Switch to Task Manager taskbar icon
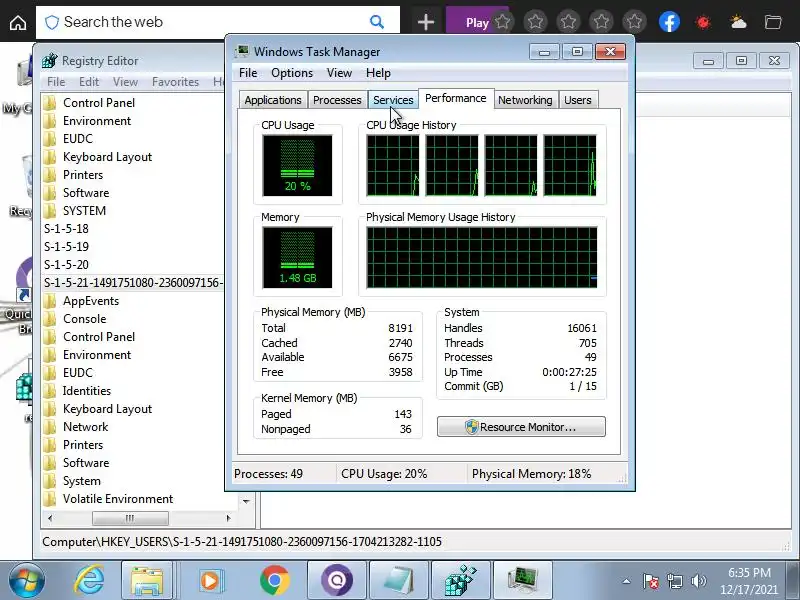This screenshot has height=600, width=800. [523, 581]
